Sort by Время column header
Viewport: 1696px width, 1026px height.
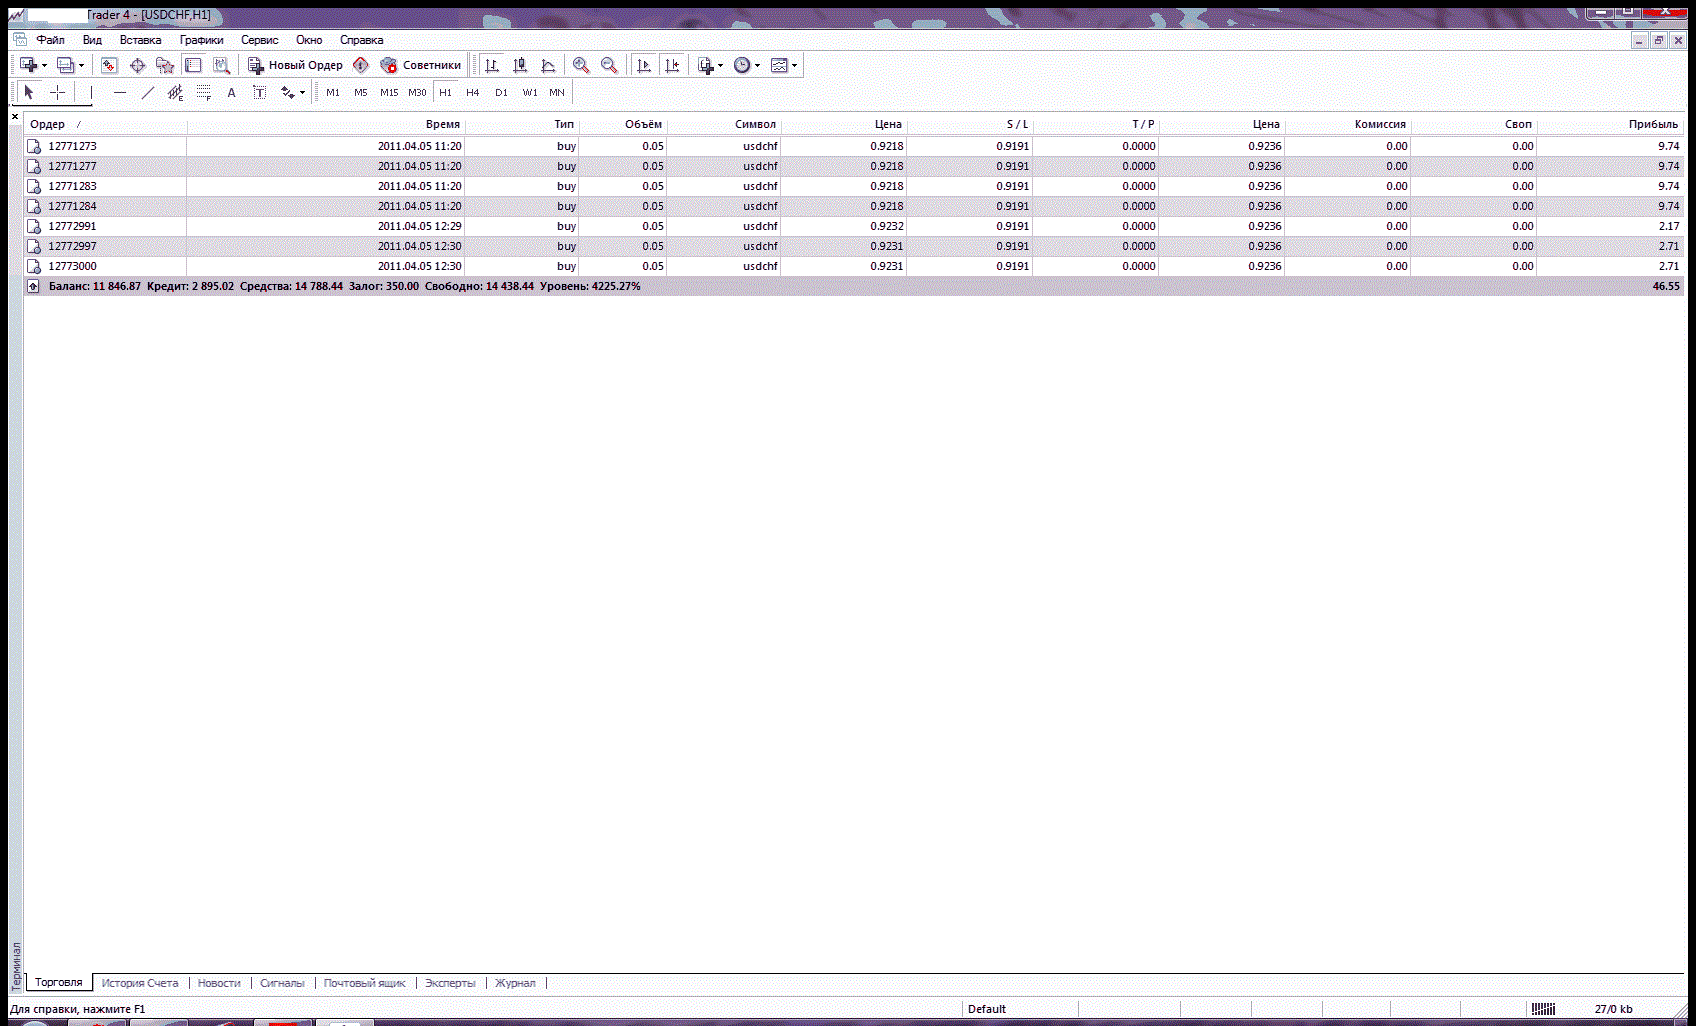(x=326, y=124)
